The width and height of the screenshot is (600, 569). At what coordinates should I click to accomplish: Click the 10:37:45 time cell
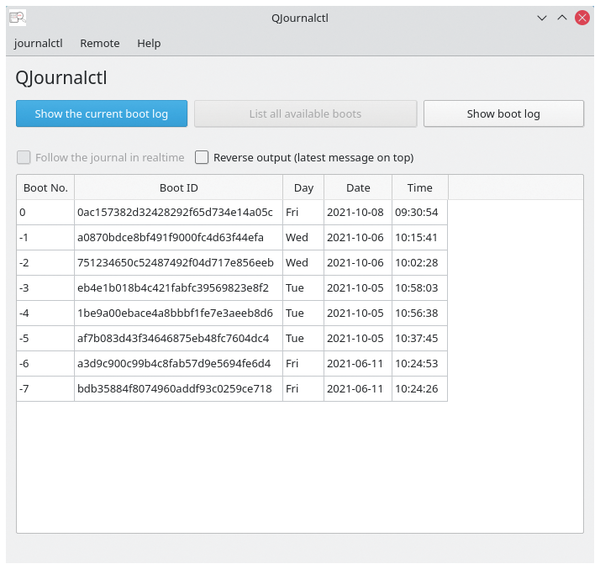pyautogui.click(x=420, y=339)
